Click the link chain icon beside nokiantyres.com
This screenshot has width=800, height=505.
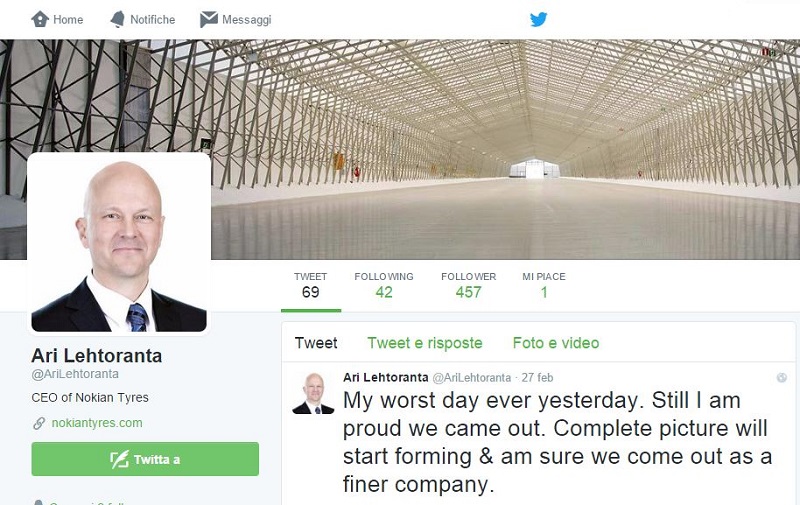coord(39,423)
